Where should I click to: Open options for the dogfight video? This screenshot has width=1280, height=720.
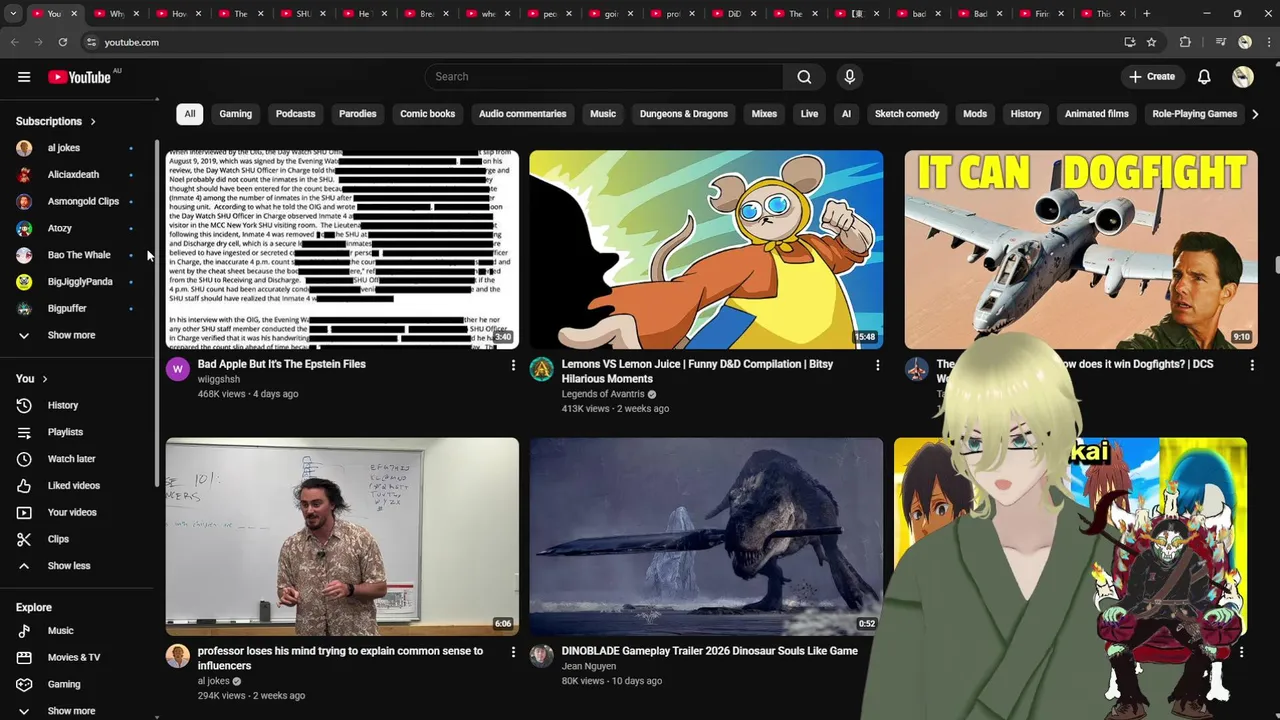point(1252,366)
